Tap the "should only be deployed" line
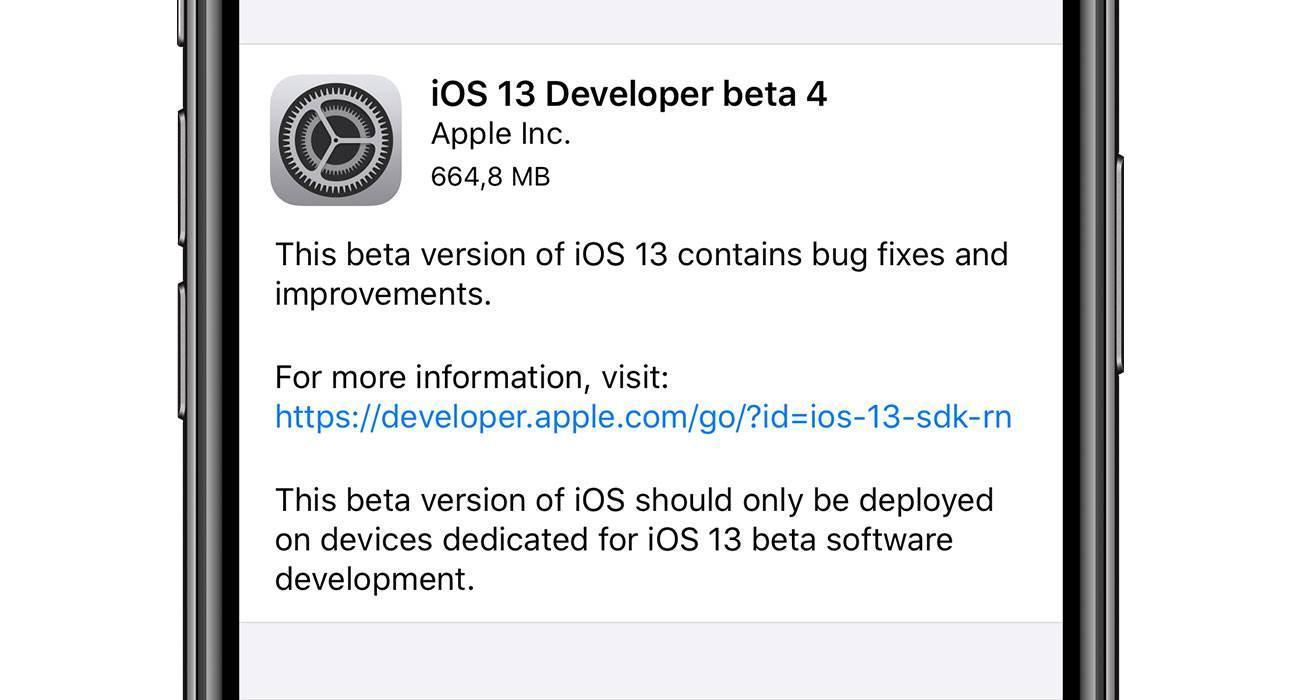 click(x=814, y=499)
